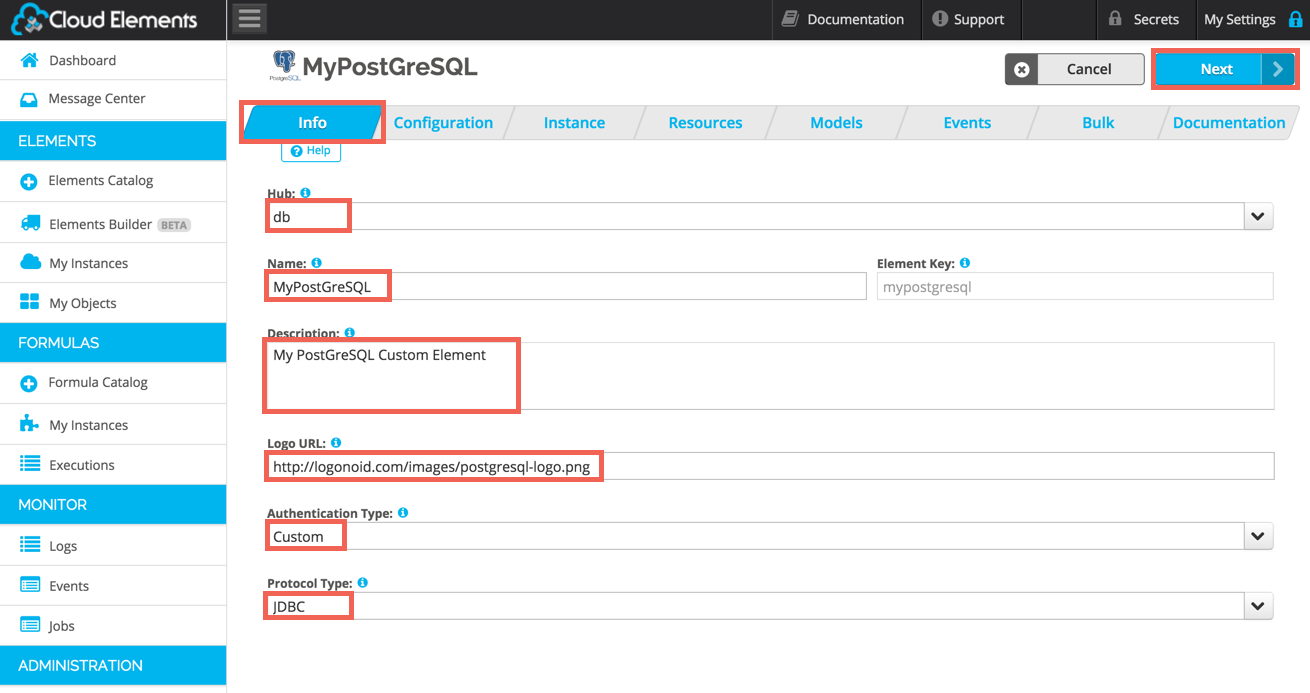Open the Bulk tab
The image size is (1310, 693).
(1098, 122)
